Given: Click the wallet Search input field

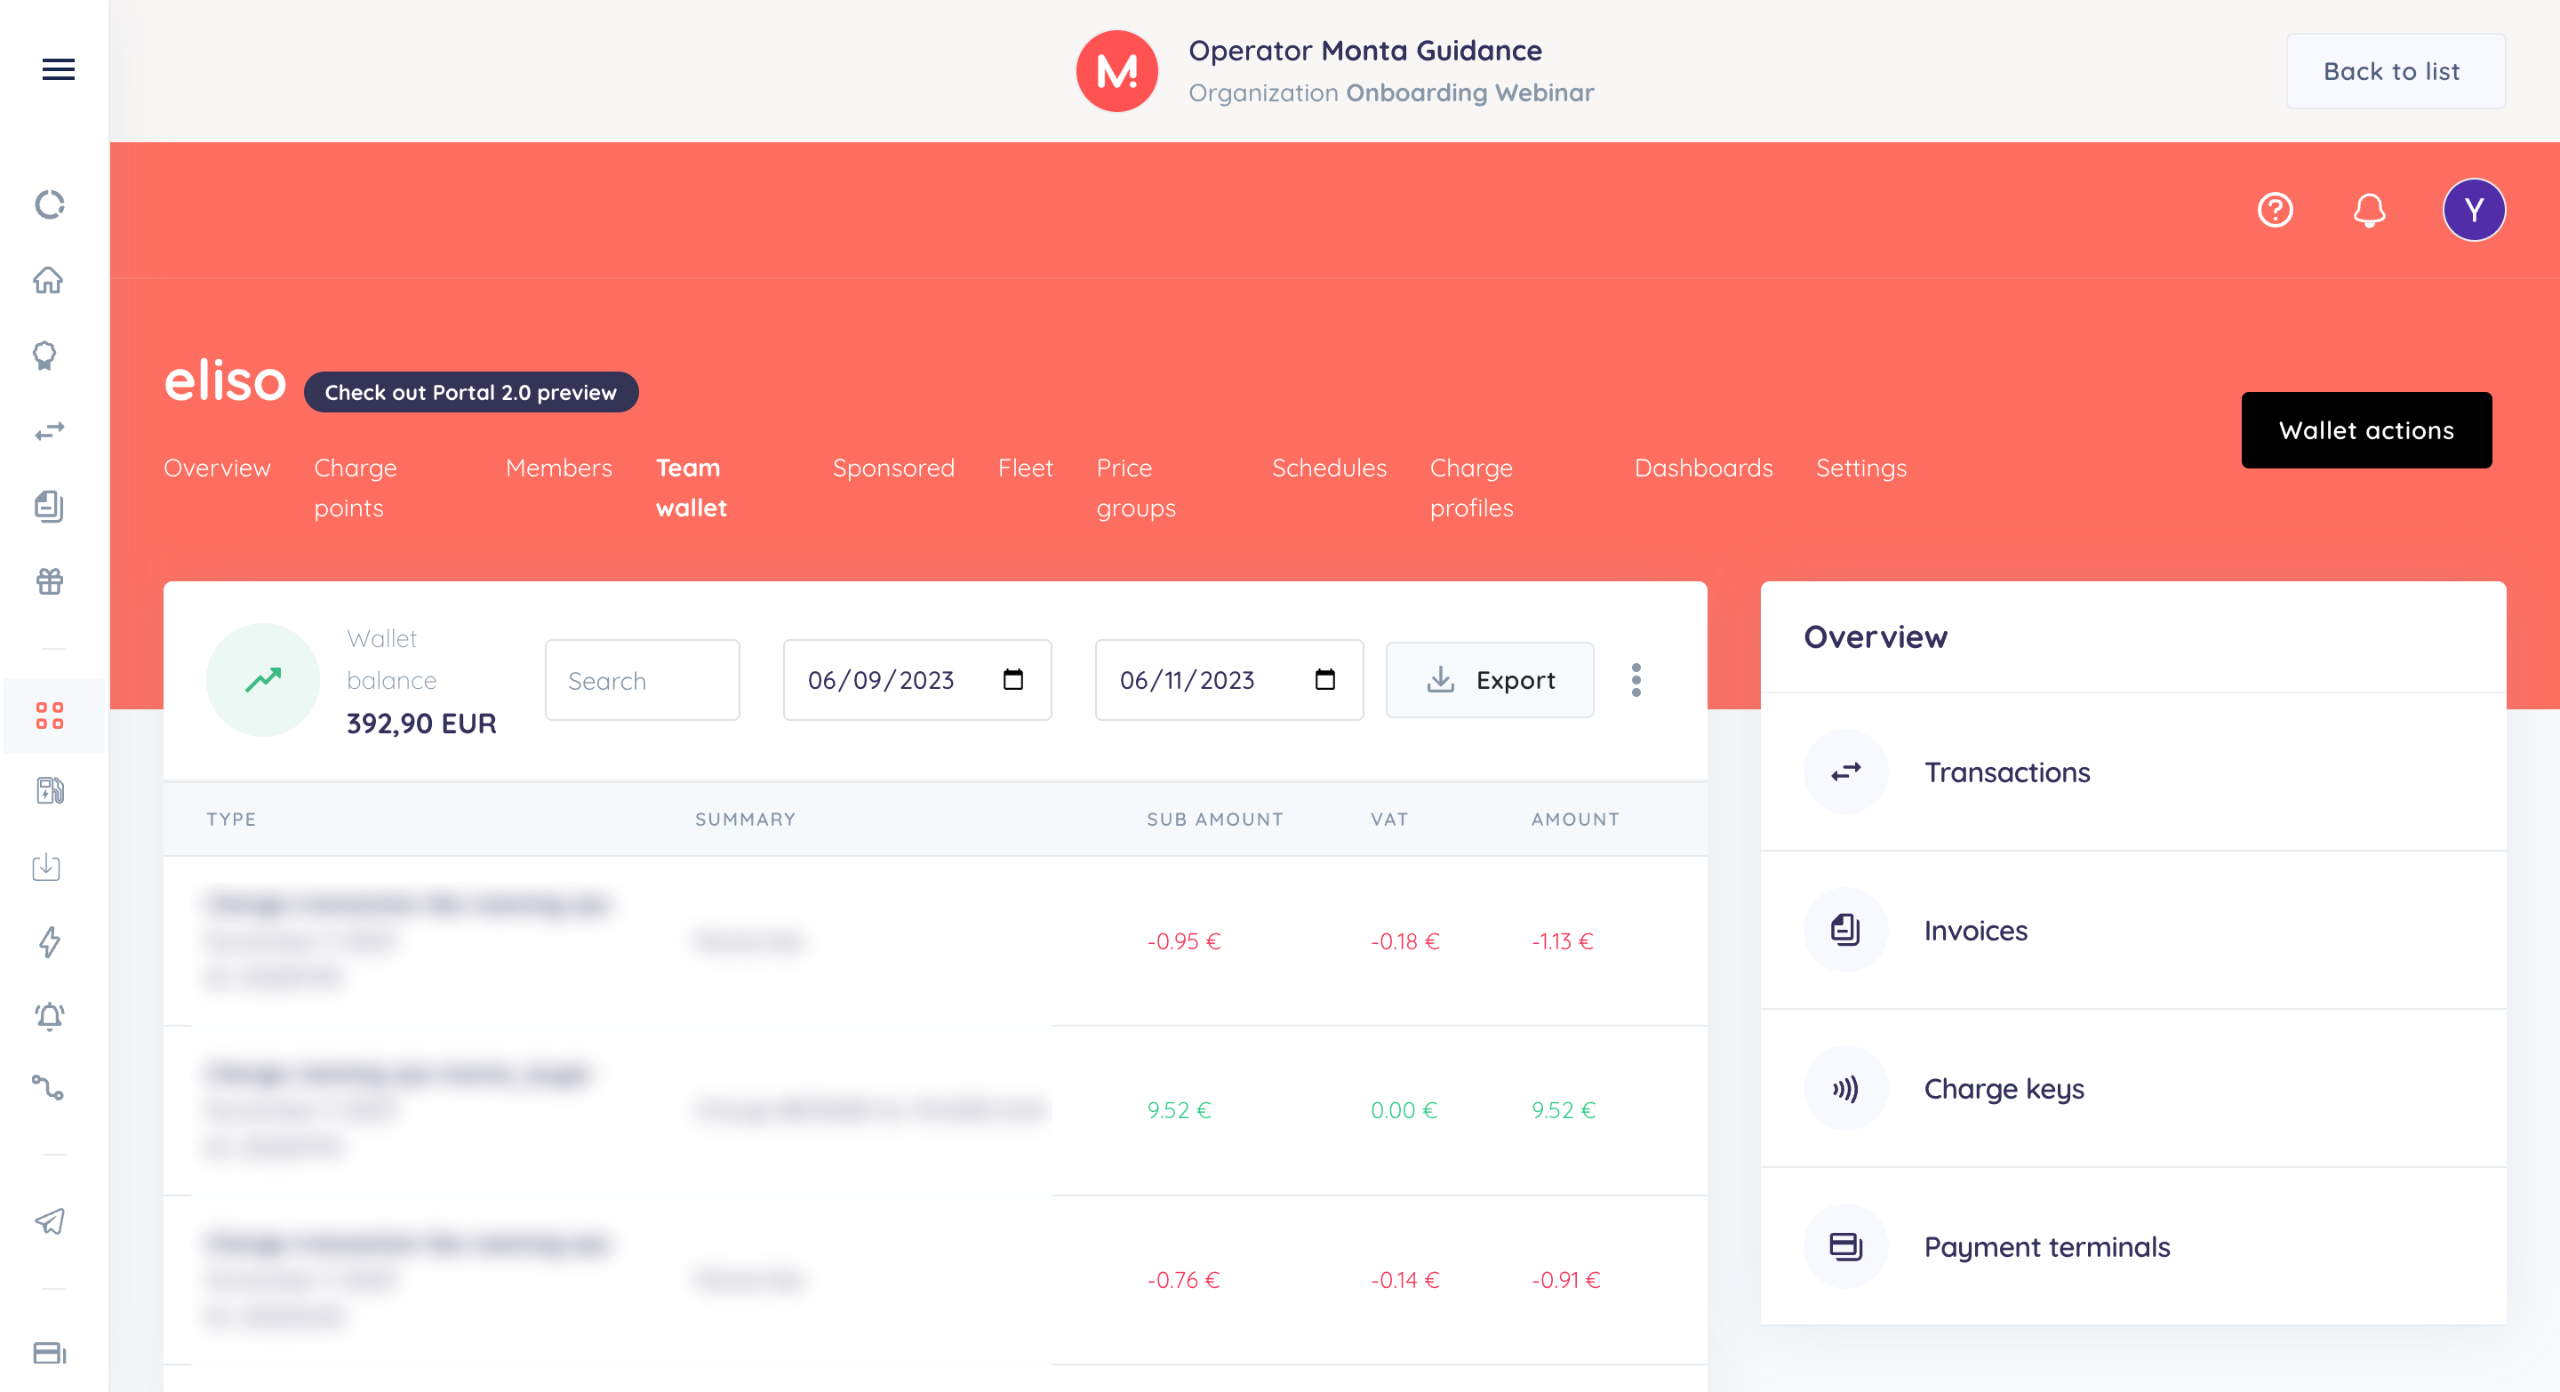Looking at the screenshot, I should pyautogui.click(x=642, y=680).
